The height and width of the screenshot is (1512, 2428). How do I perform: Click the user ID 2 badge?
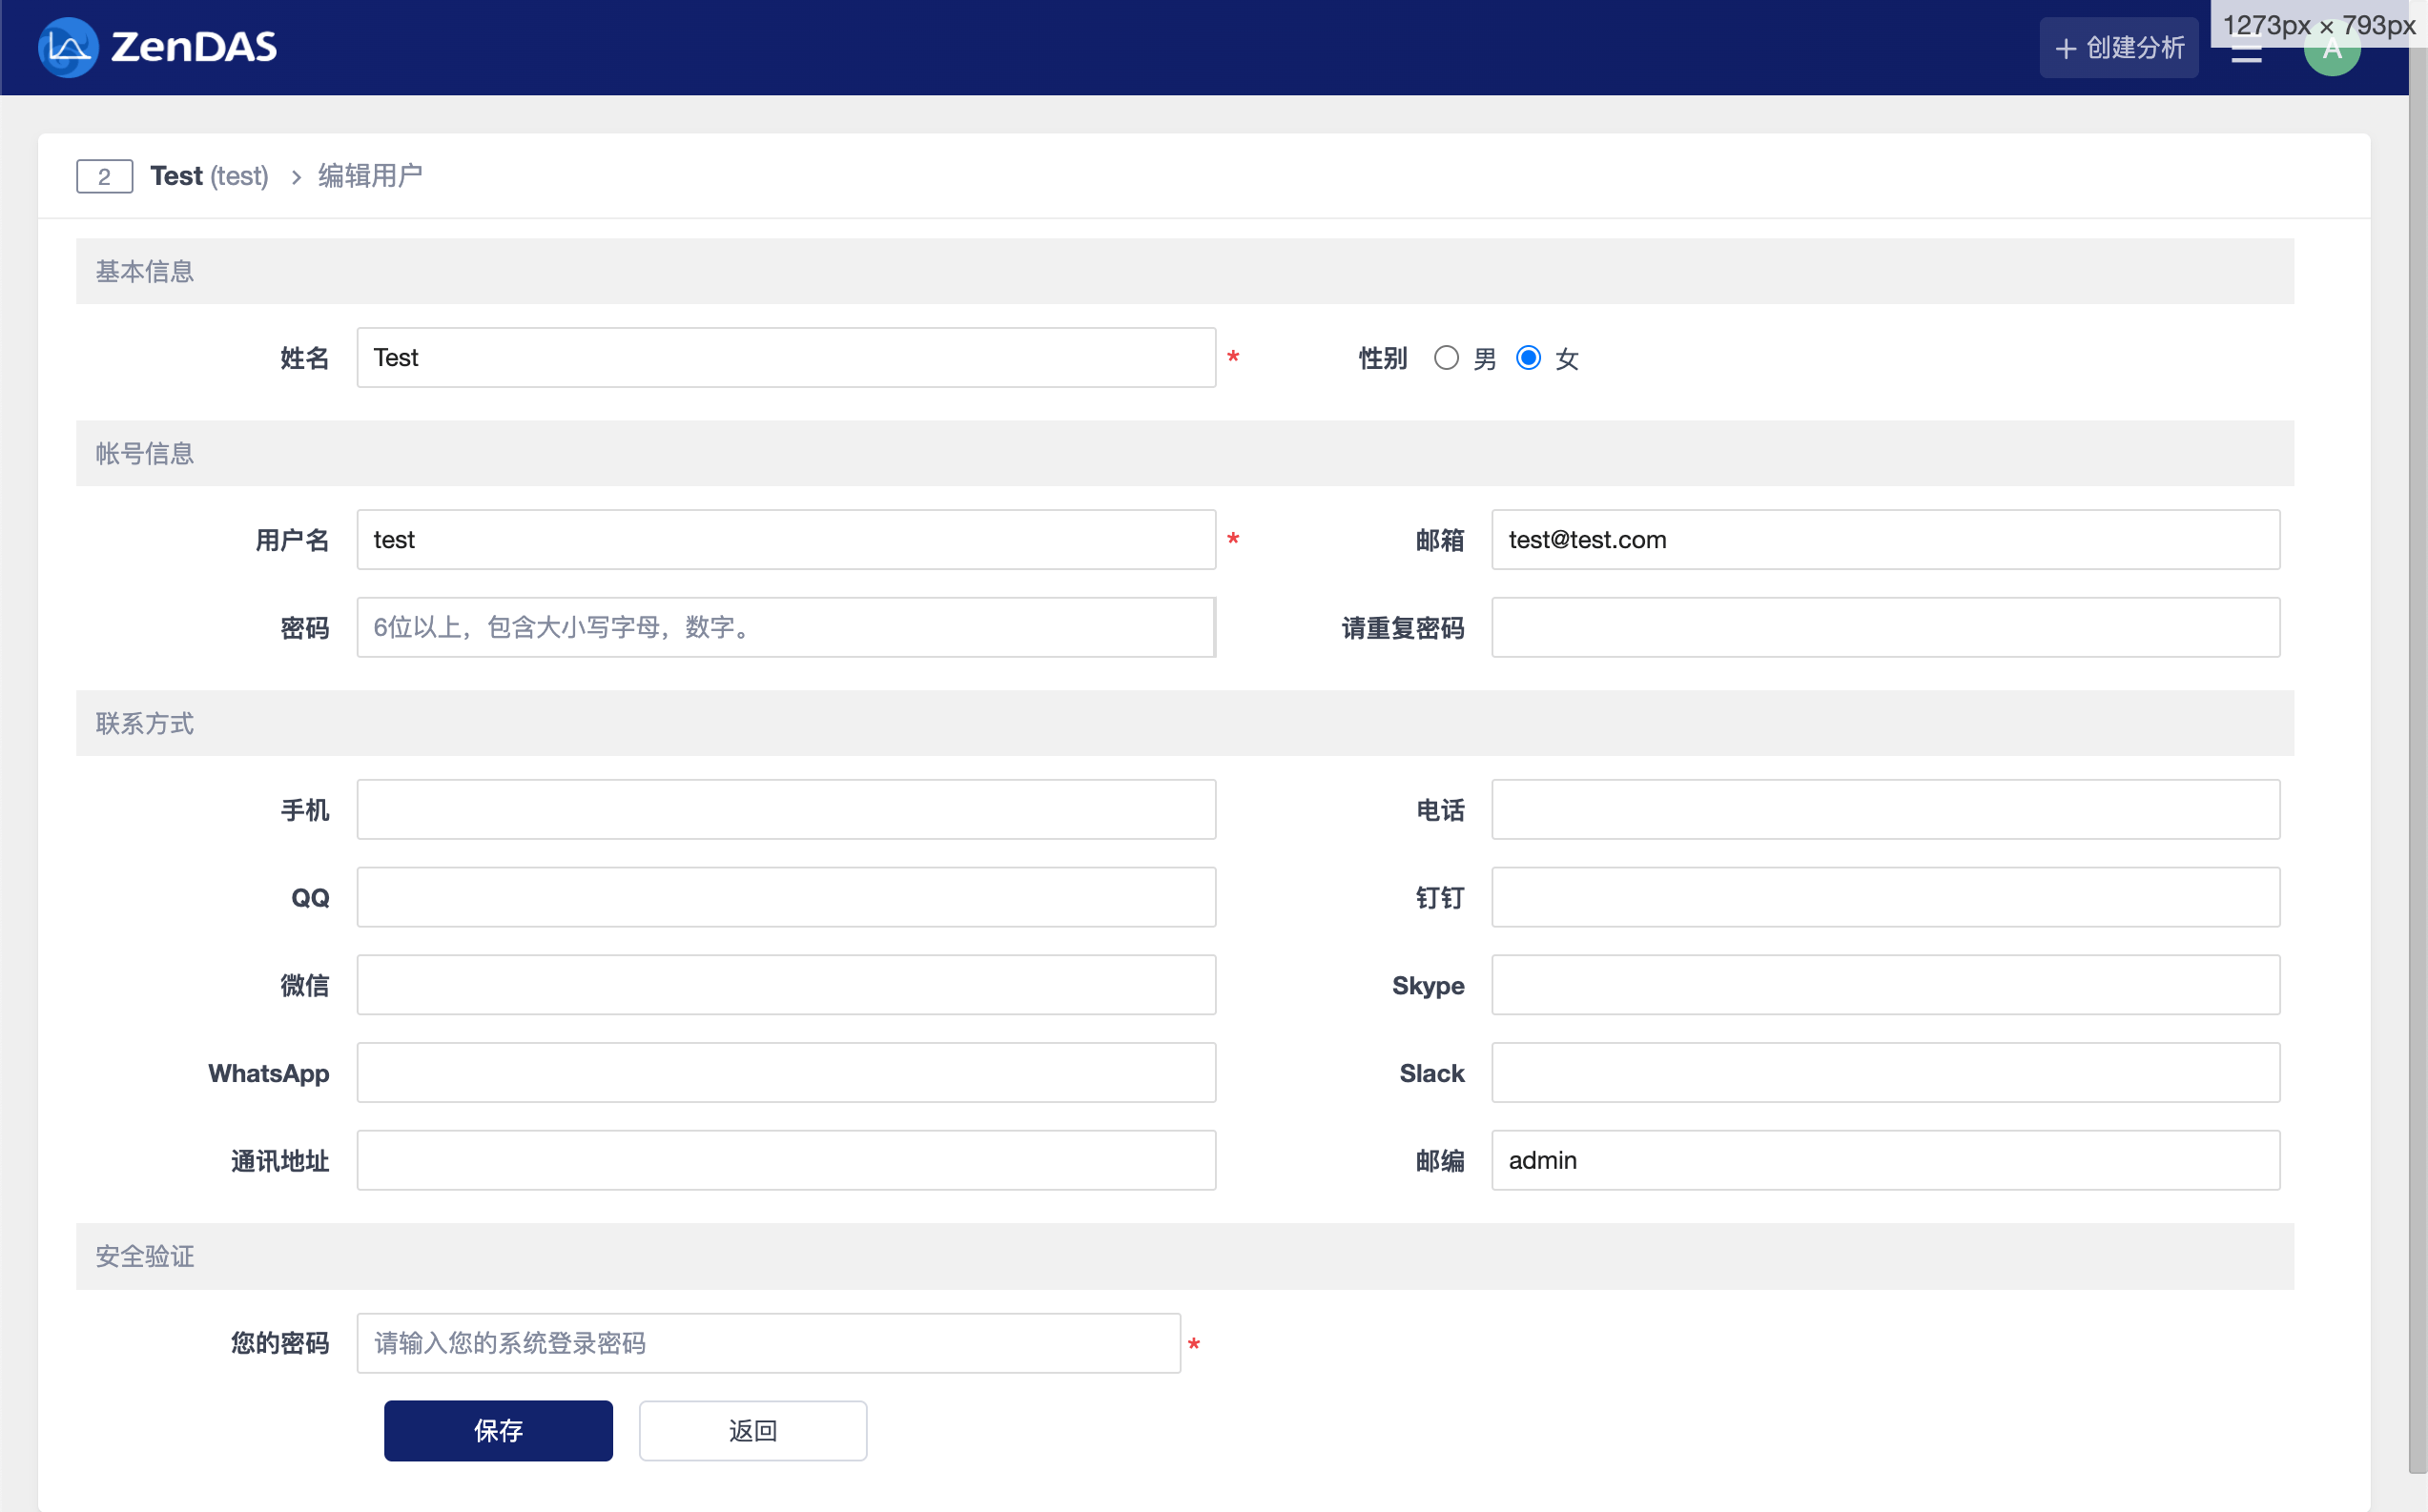(104, 177)
